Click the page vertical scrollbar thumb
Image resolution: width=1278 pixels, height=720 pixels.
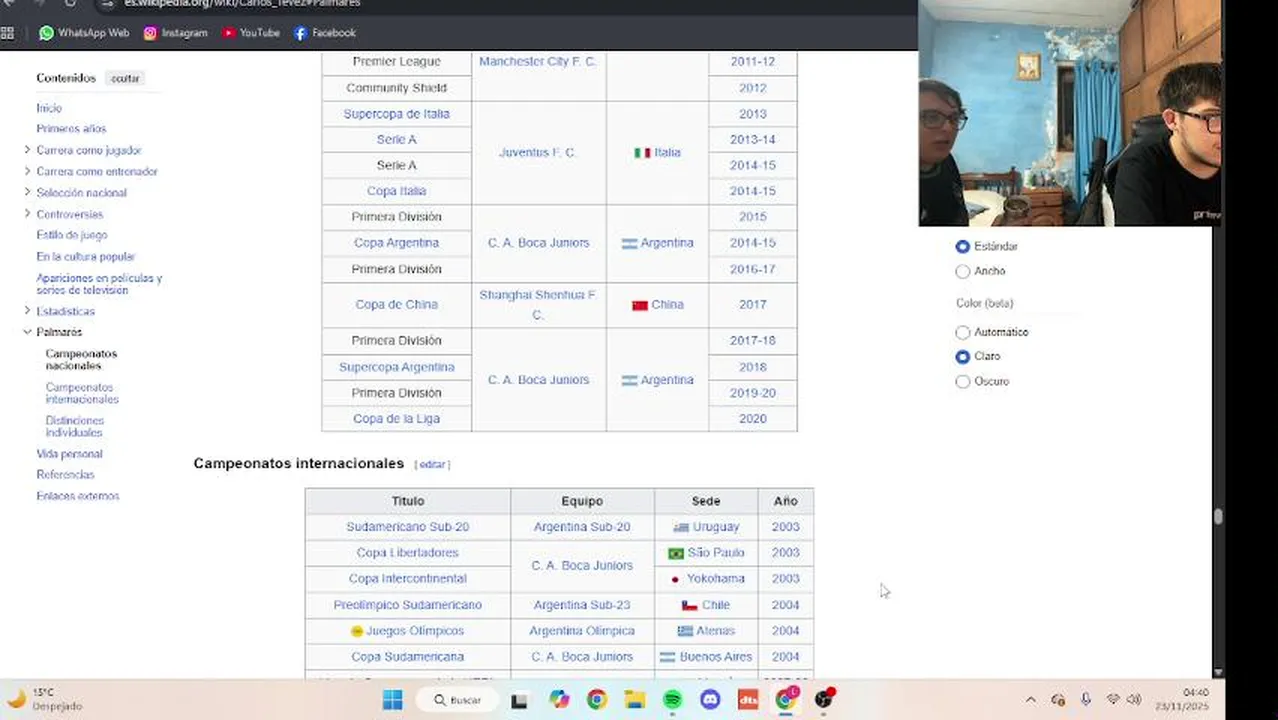tap(1218, 517)
